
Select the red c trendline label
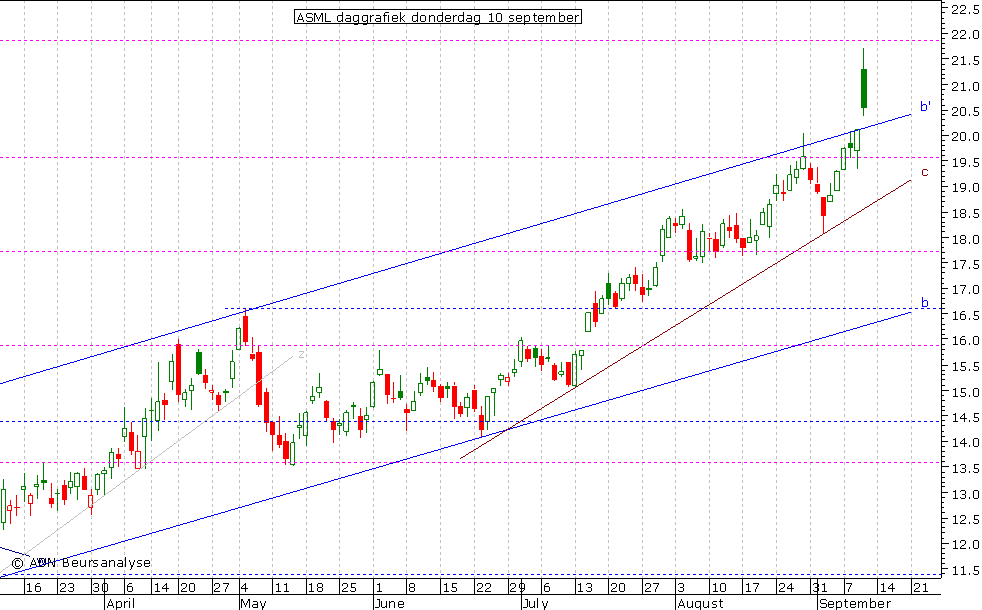click(x=924, y=172)
